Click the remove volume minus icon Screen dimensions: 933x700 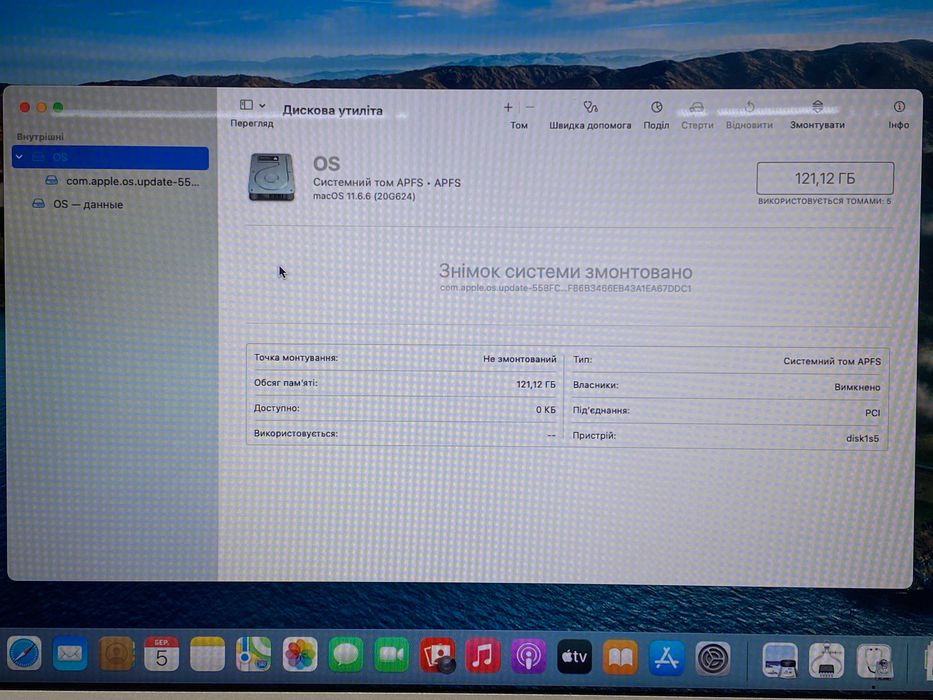(x=530, y=108)
